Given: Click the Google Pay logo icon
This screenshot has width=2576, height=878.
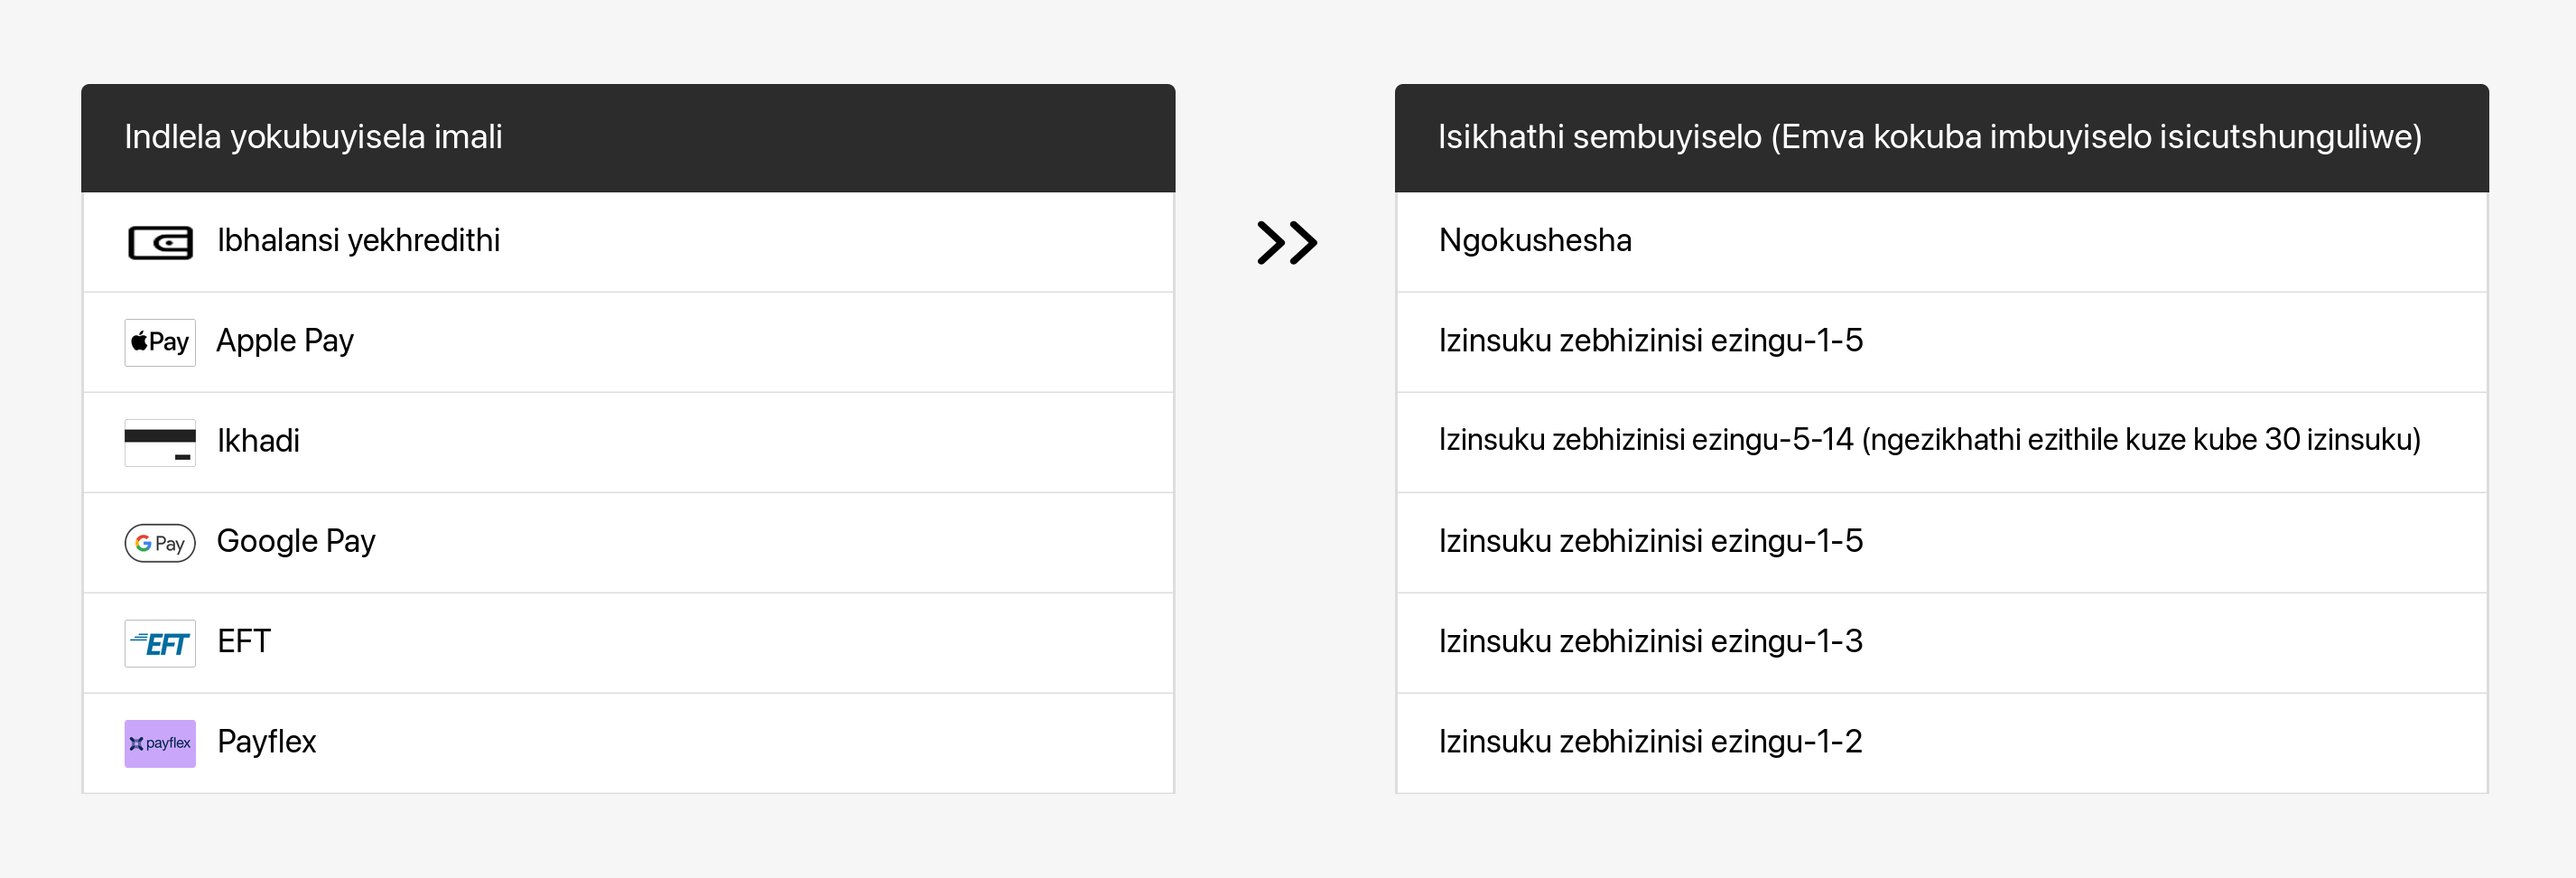Looking at the screenshot, I should tap(160, 543).
